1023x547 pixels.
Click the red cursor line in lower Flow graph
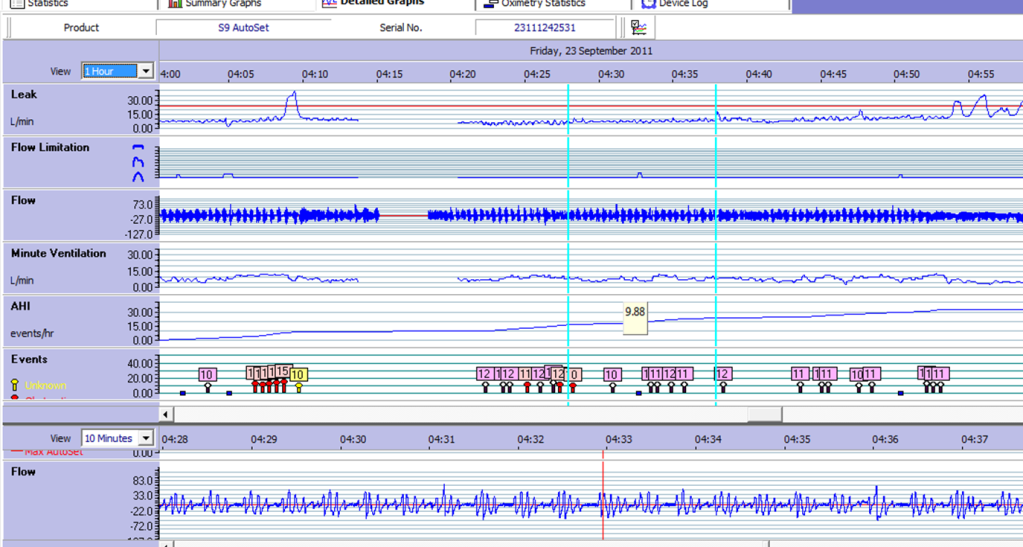603,499
